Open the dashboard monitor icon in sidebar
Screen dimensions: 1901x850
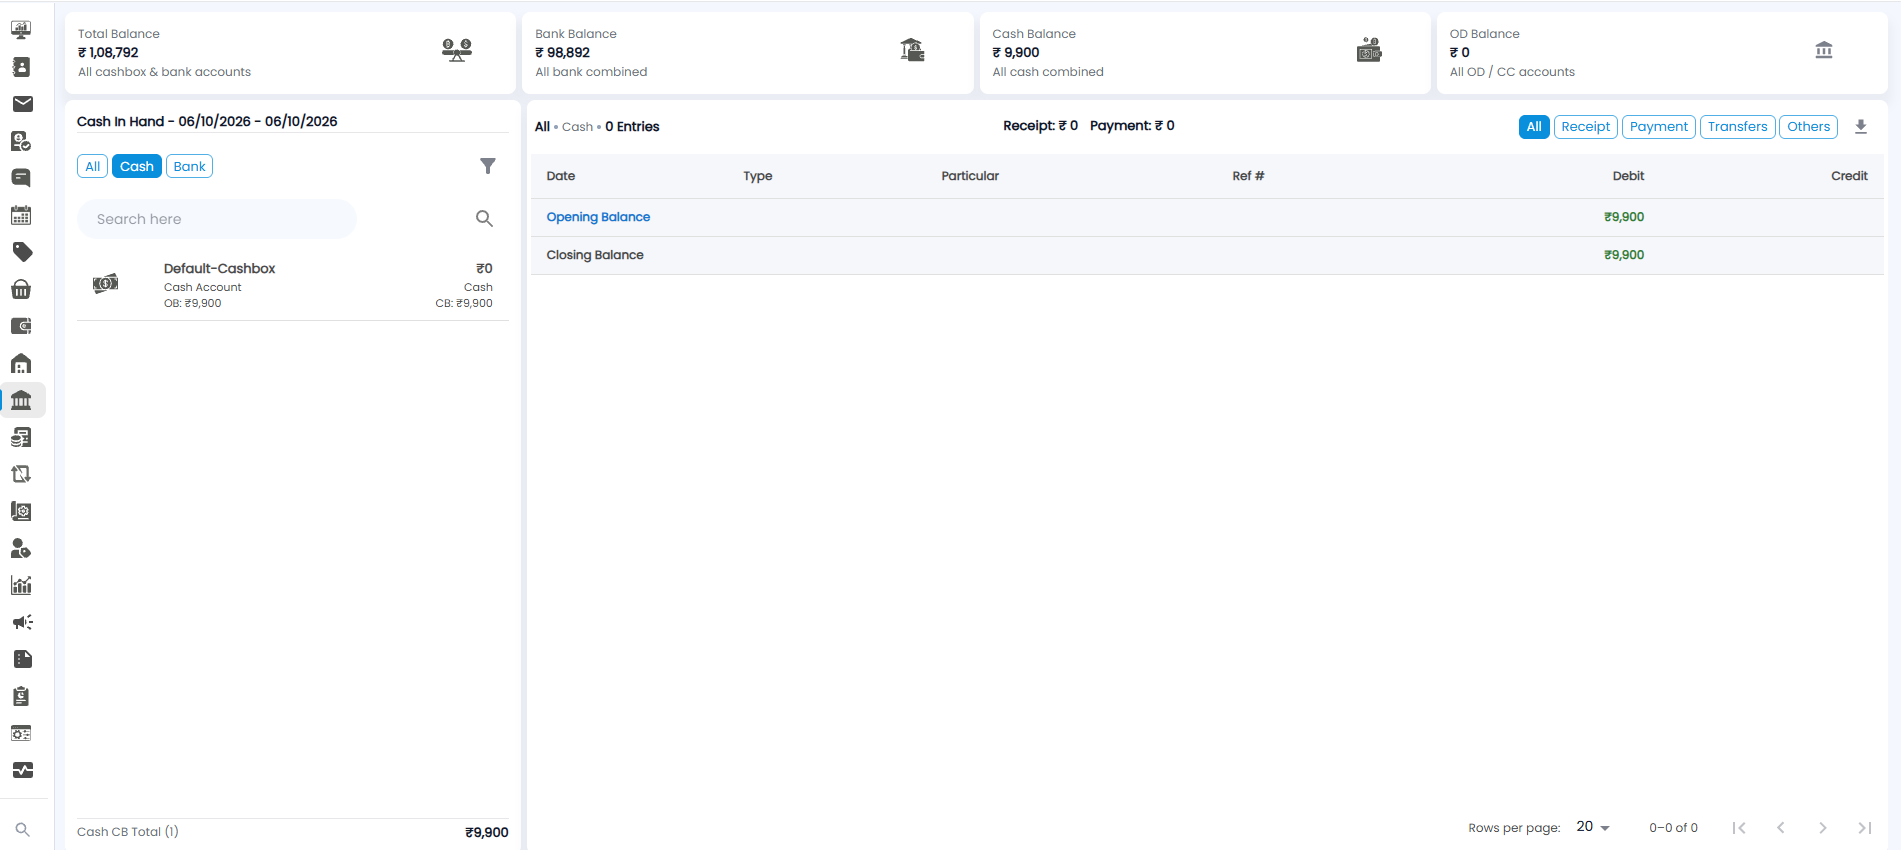coord(21,30)
